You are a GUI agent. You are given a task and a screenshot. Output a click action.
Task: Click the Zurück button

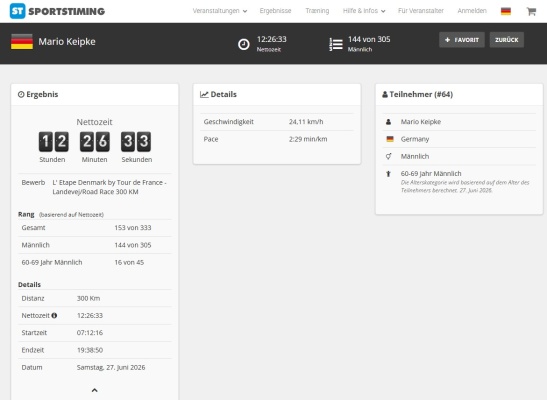coord(507,40)
